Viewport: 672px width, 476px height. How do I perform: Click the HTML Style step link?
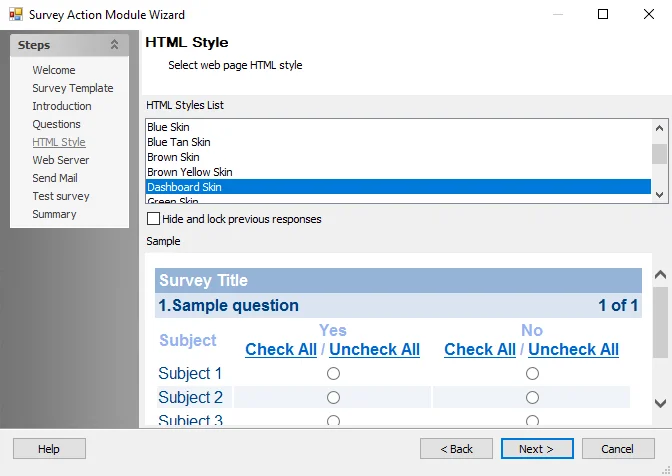[x=59, y=142]
